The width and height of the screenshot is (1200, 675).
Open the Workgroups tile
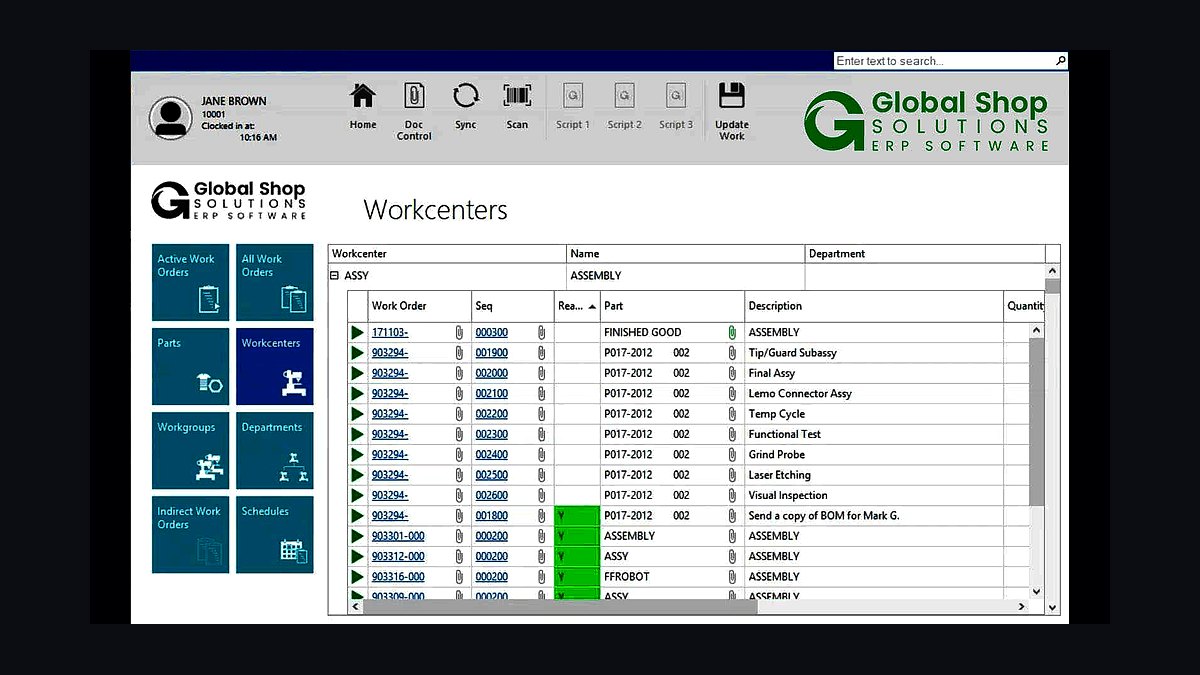190,450
